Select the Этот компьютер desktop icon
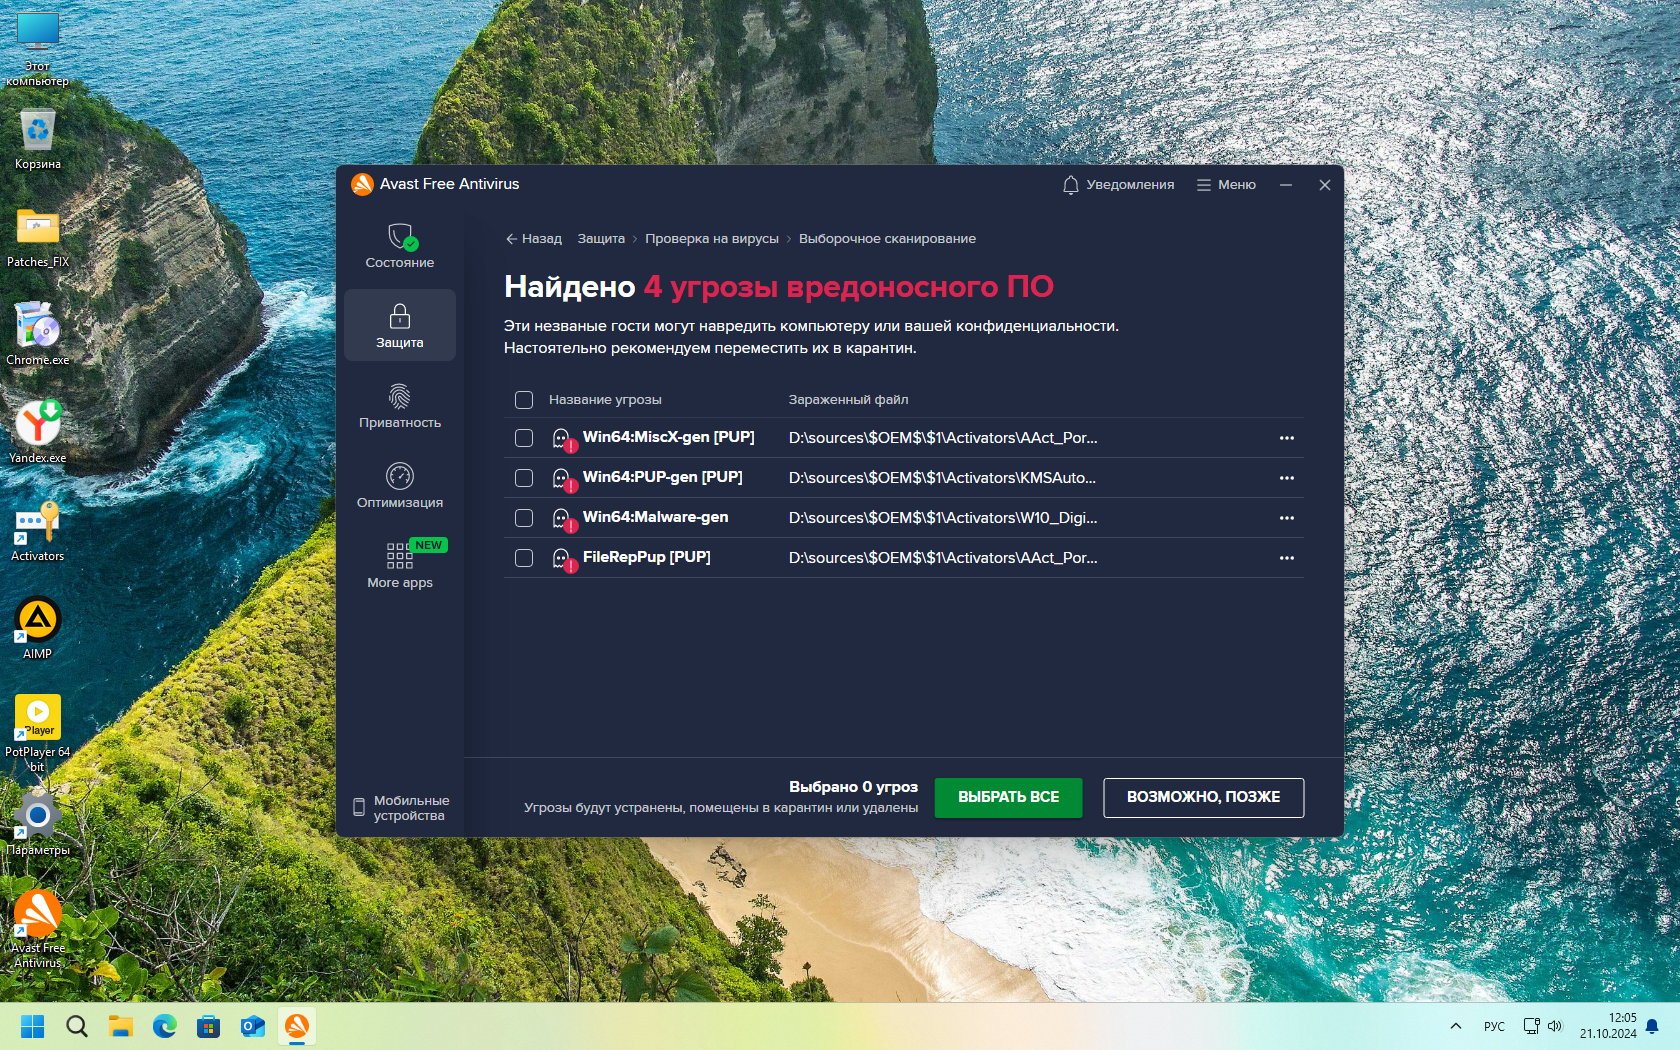1680x1050 pixels. coord(38,49)
